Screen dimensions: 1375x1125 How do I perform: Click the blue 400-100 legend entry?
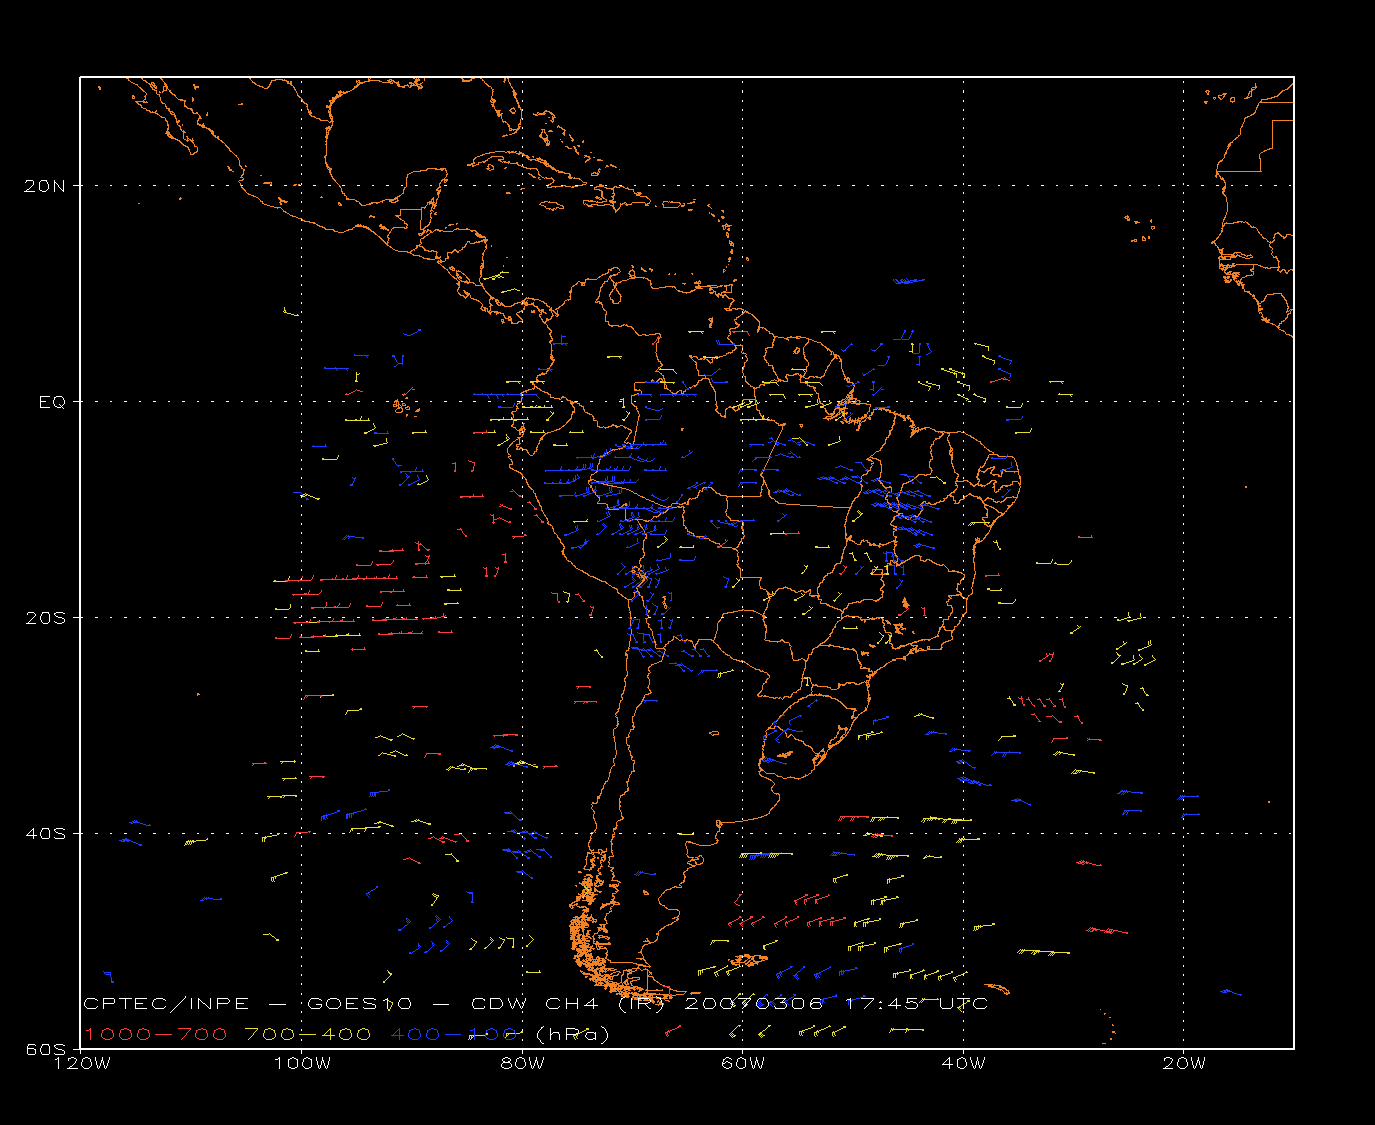click(453, 1034)
